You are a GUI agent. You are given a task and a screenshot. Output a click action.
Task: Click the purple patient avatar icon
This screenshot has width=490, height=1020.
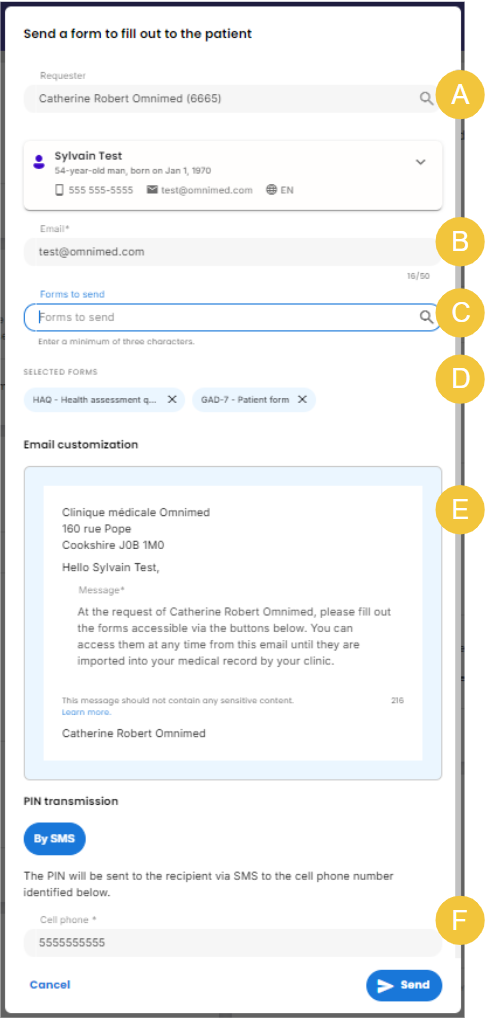[x=38, y=161]
